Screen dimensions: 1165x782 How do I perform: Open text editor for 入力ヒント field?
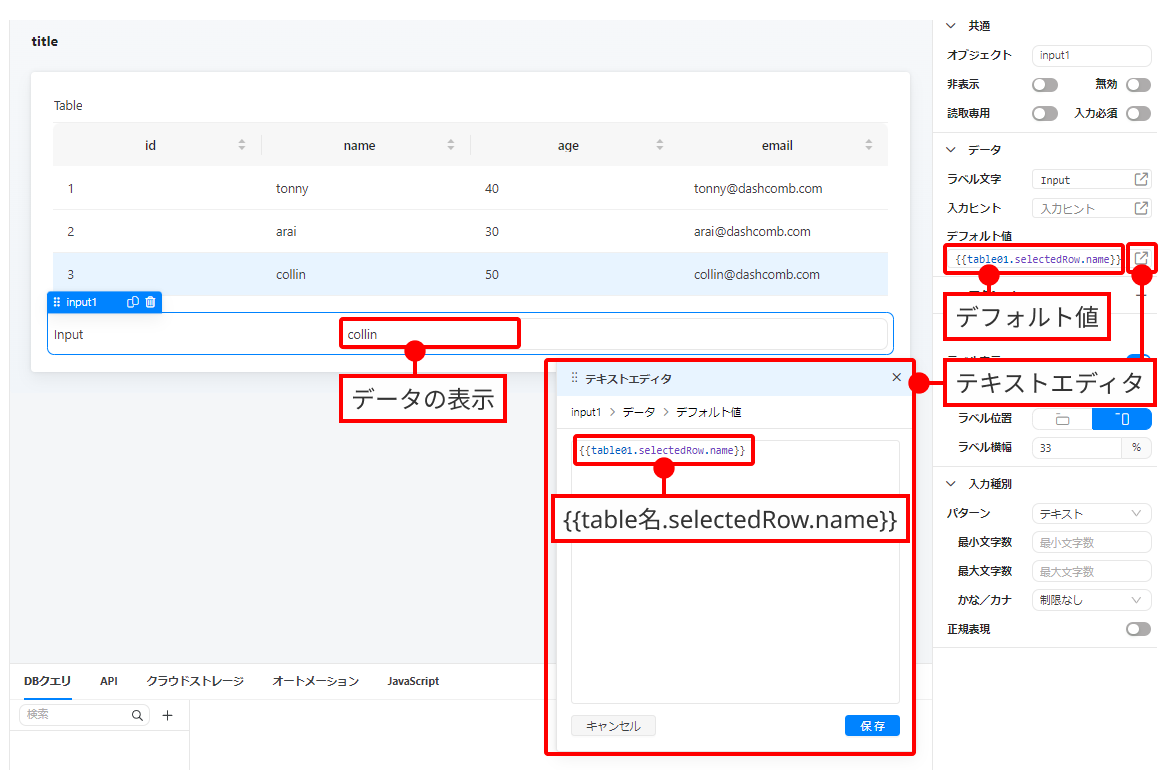coord(1141,208)
